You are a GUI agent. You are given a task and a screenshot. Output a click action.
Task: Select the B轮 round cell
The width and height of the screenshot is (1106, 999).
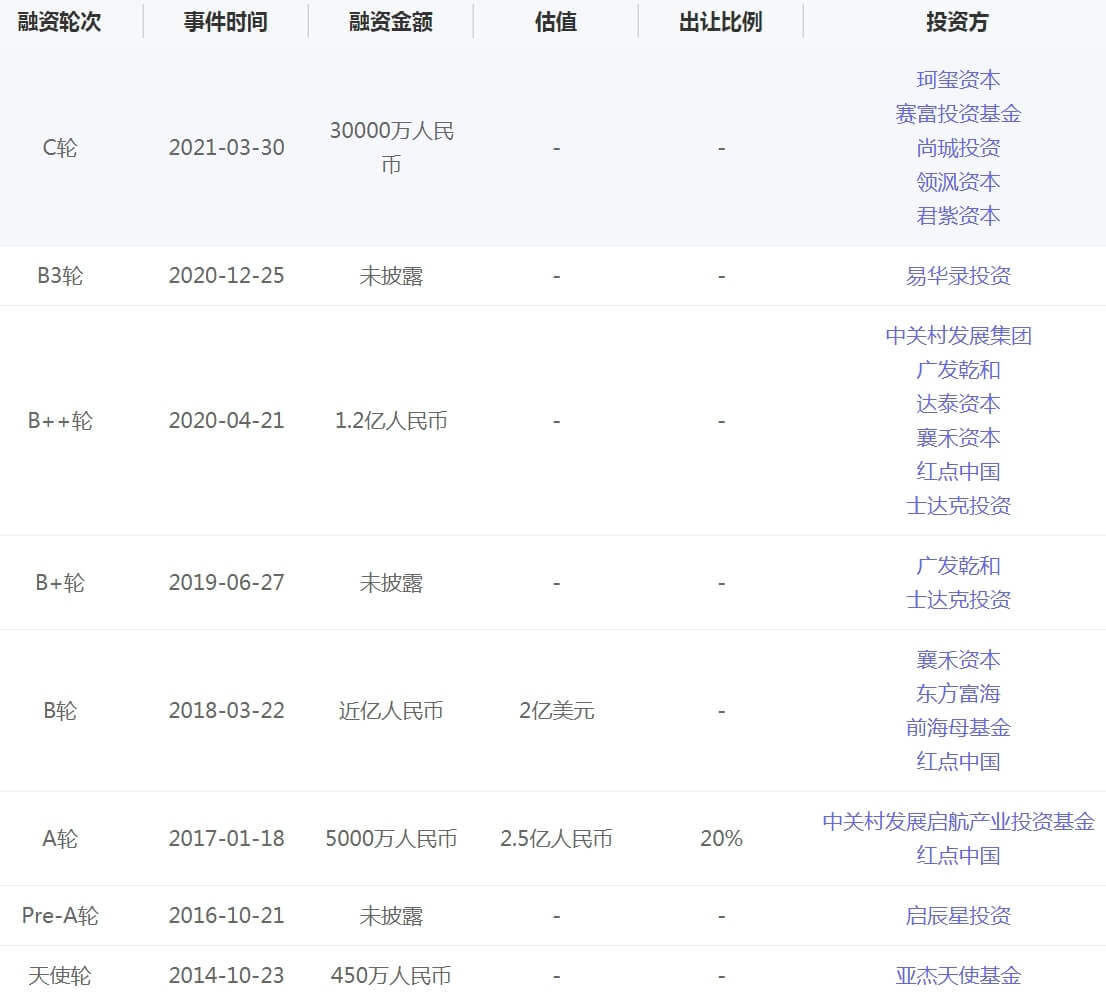(60, 711)
